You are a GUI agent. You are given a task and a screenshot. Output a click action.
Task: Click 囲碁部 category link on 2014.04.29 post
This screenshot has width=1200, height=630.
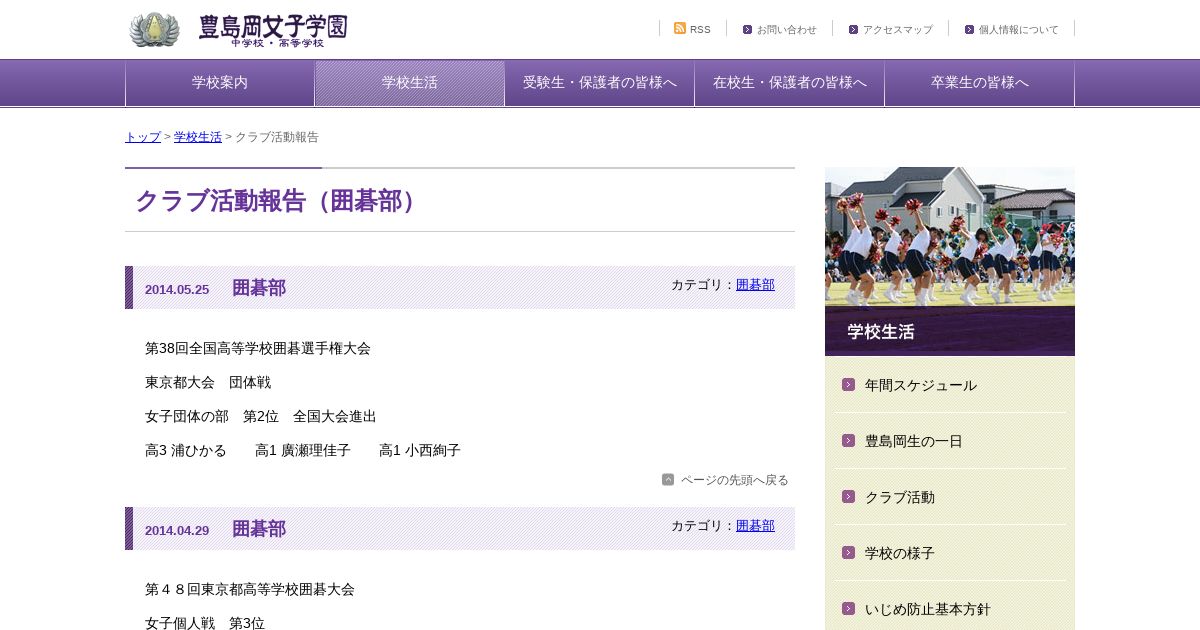[755, 526]
